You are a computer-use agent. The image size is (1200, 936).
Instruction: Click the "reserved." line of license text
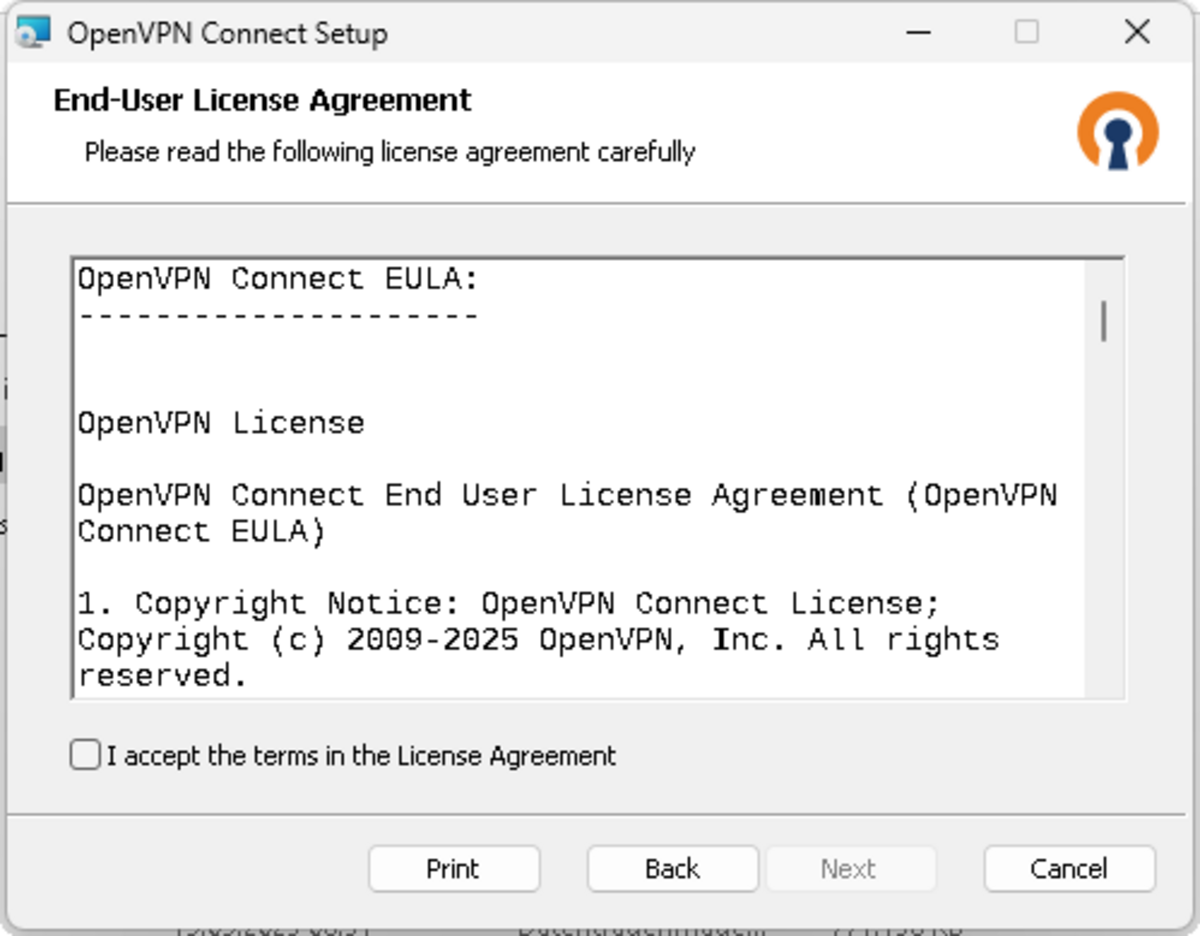point(162,676)
